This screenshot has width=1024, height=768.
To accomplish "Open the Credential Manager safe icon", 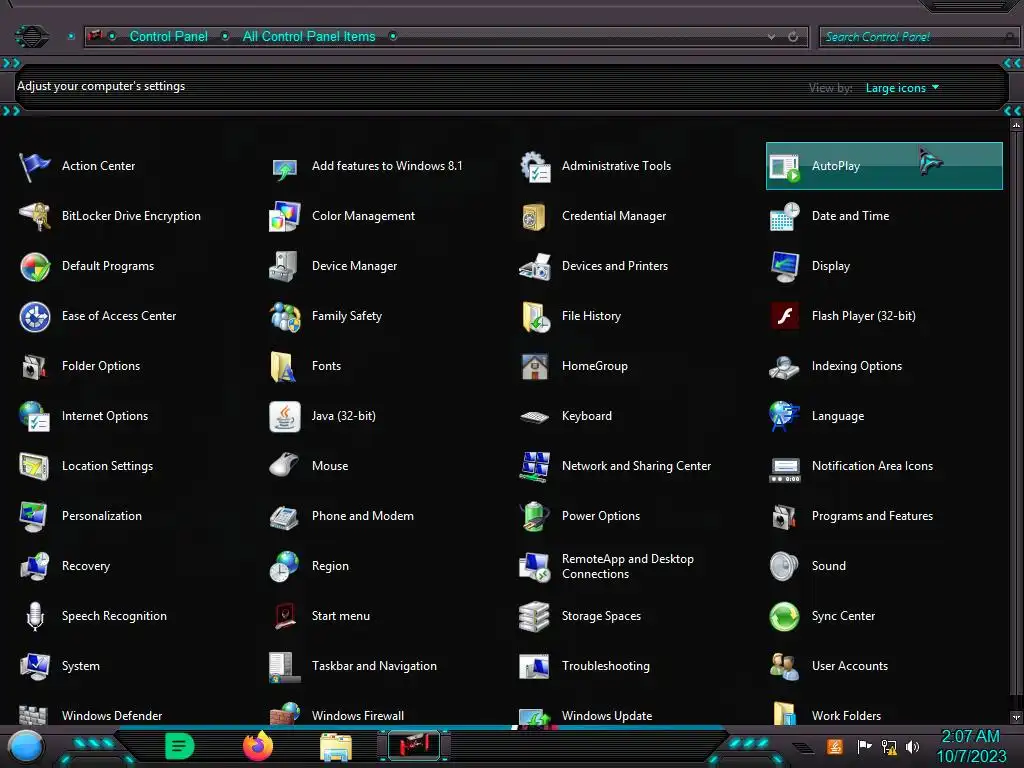I will pos(535,216).
